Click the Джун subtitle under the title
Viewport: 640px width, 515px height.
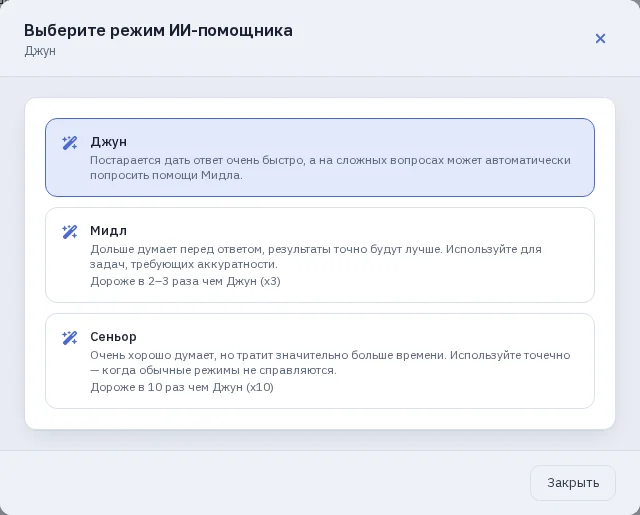tap(40, 51)
